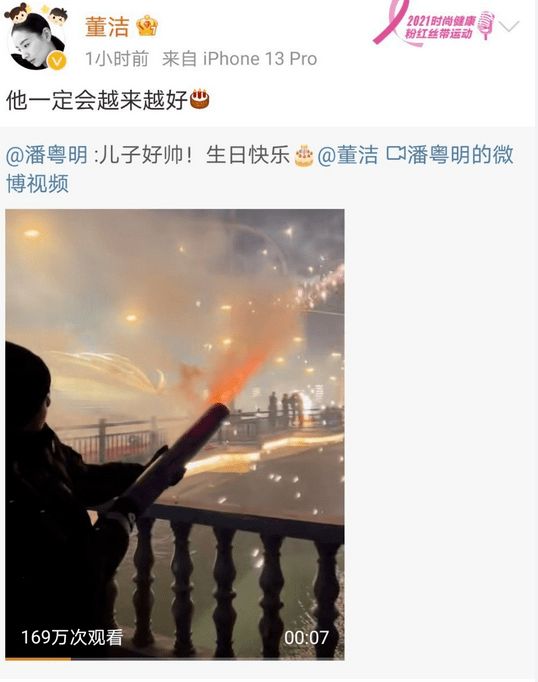Click the 1小时前 timestamp
Screen dimensions: 538x682
[x=117, y=59]
